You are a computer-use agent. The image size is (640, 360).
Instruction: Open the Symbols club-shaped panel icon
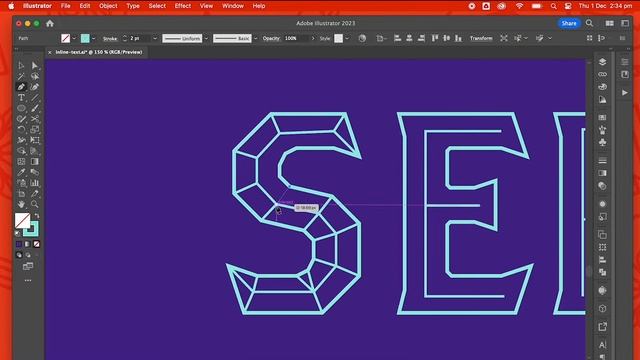[602, 142]
